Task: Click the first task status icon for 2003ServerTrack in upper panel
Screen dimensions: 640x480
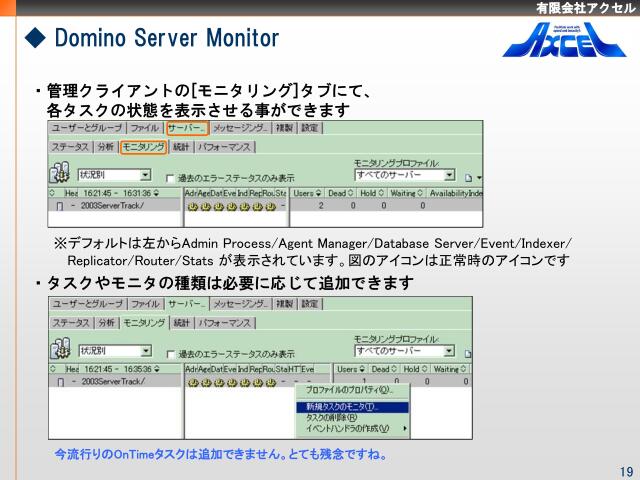Action: pos(191,206)
